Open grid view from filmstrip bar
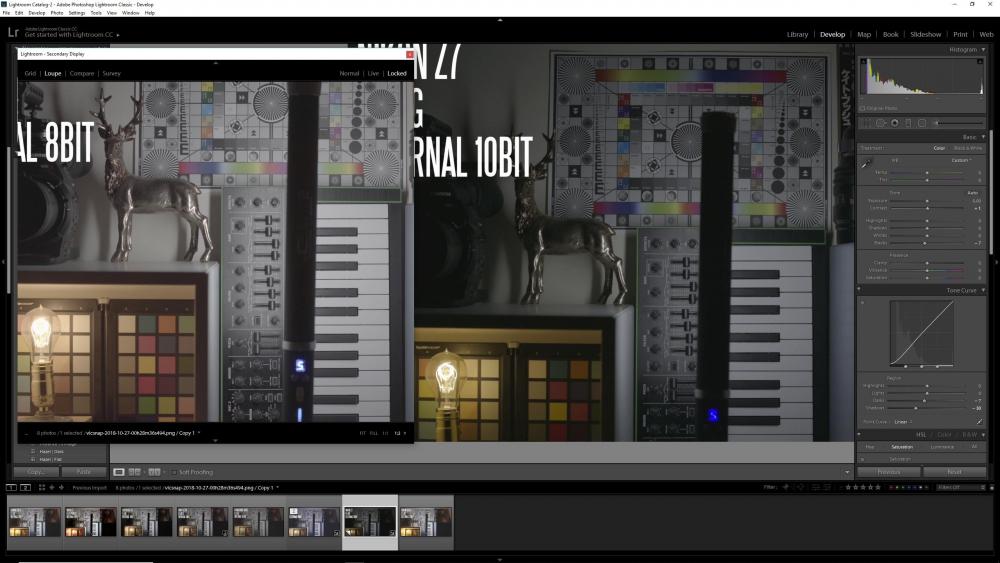1000x563 pixels. point(41,488)
